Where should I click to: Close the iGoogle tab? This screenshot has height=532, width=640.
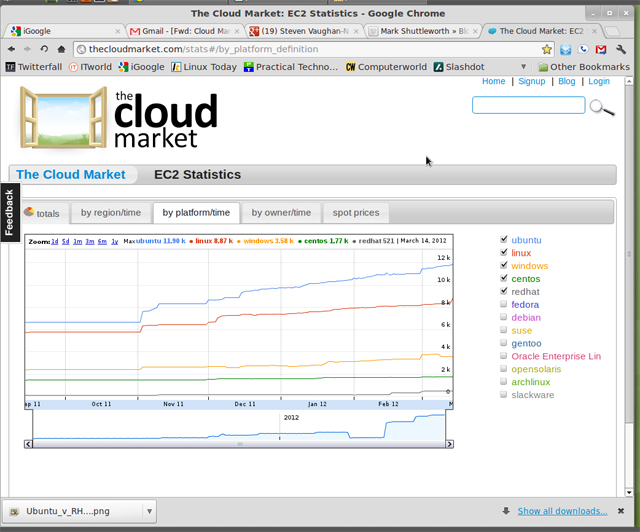click(118, 31)
